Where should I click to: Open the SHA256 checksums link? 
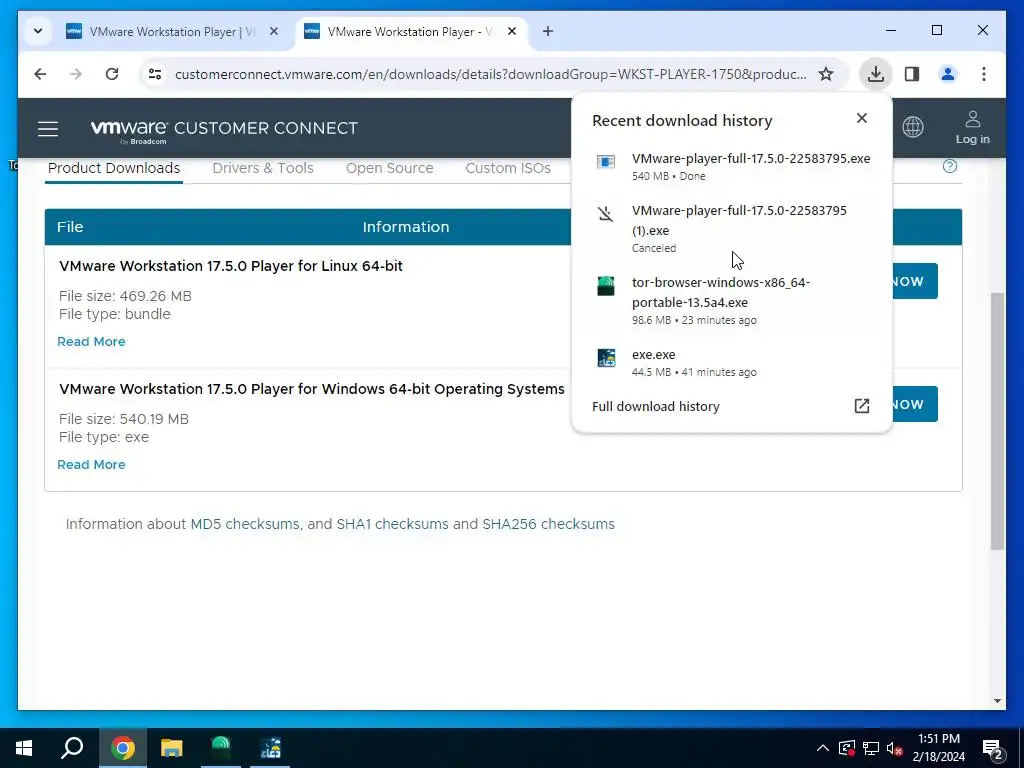click(x=549, y=524)
